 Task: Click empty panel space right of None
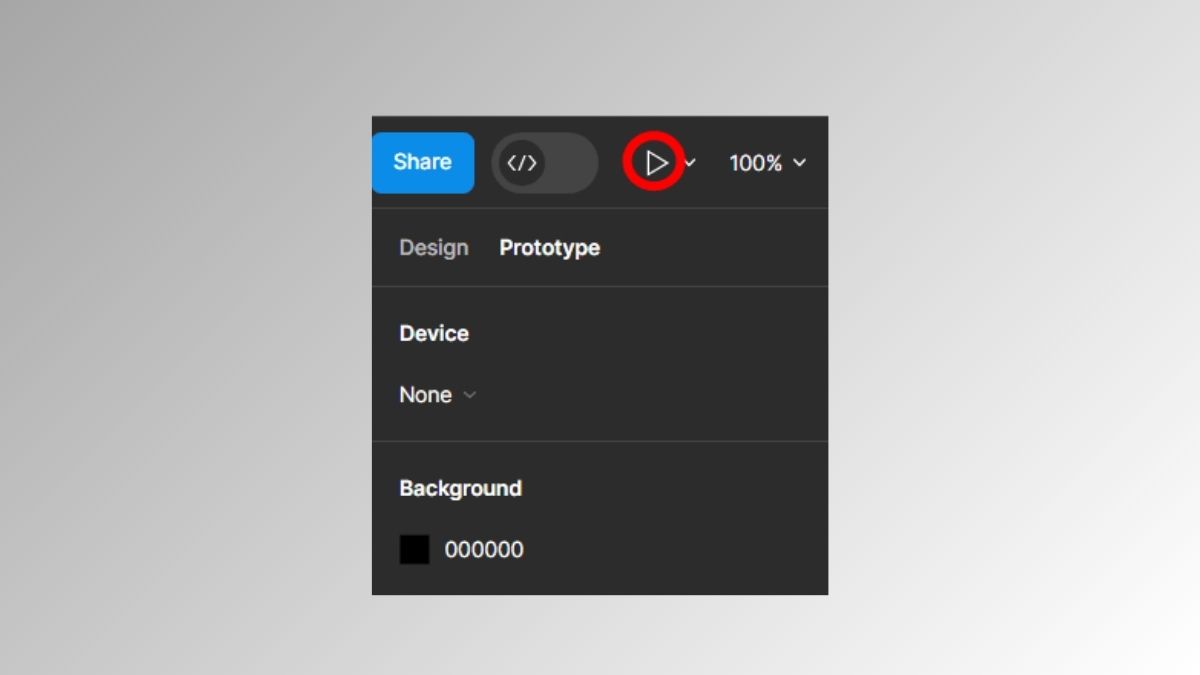(650, 395)
